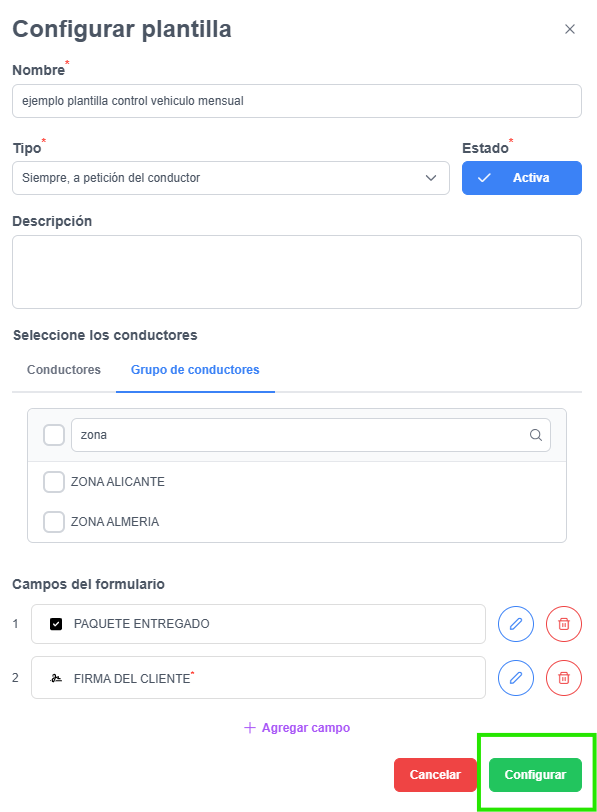Click the plus icon next to Agregar campo

point(250,728)
